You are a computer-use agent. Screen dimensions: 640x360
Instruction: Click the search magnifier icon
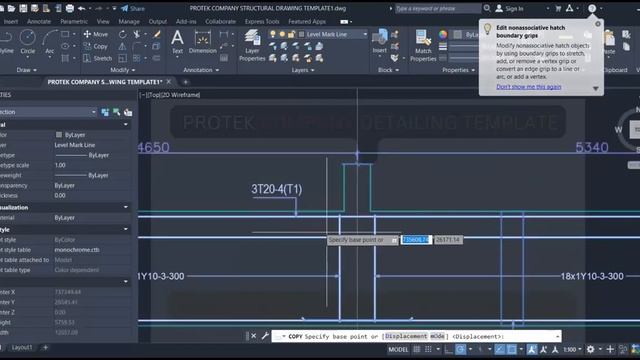click(x=487, y=8)
